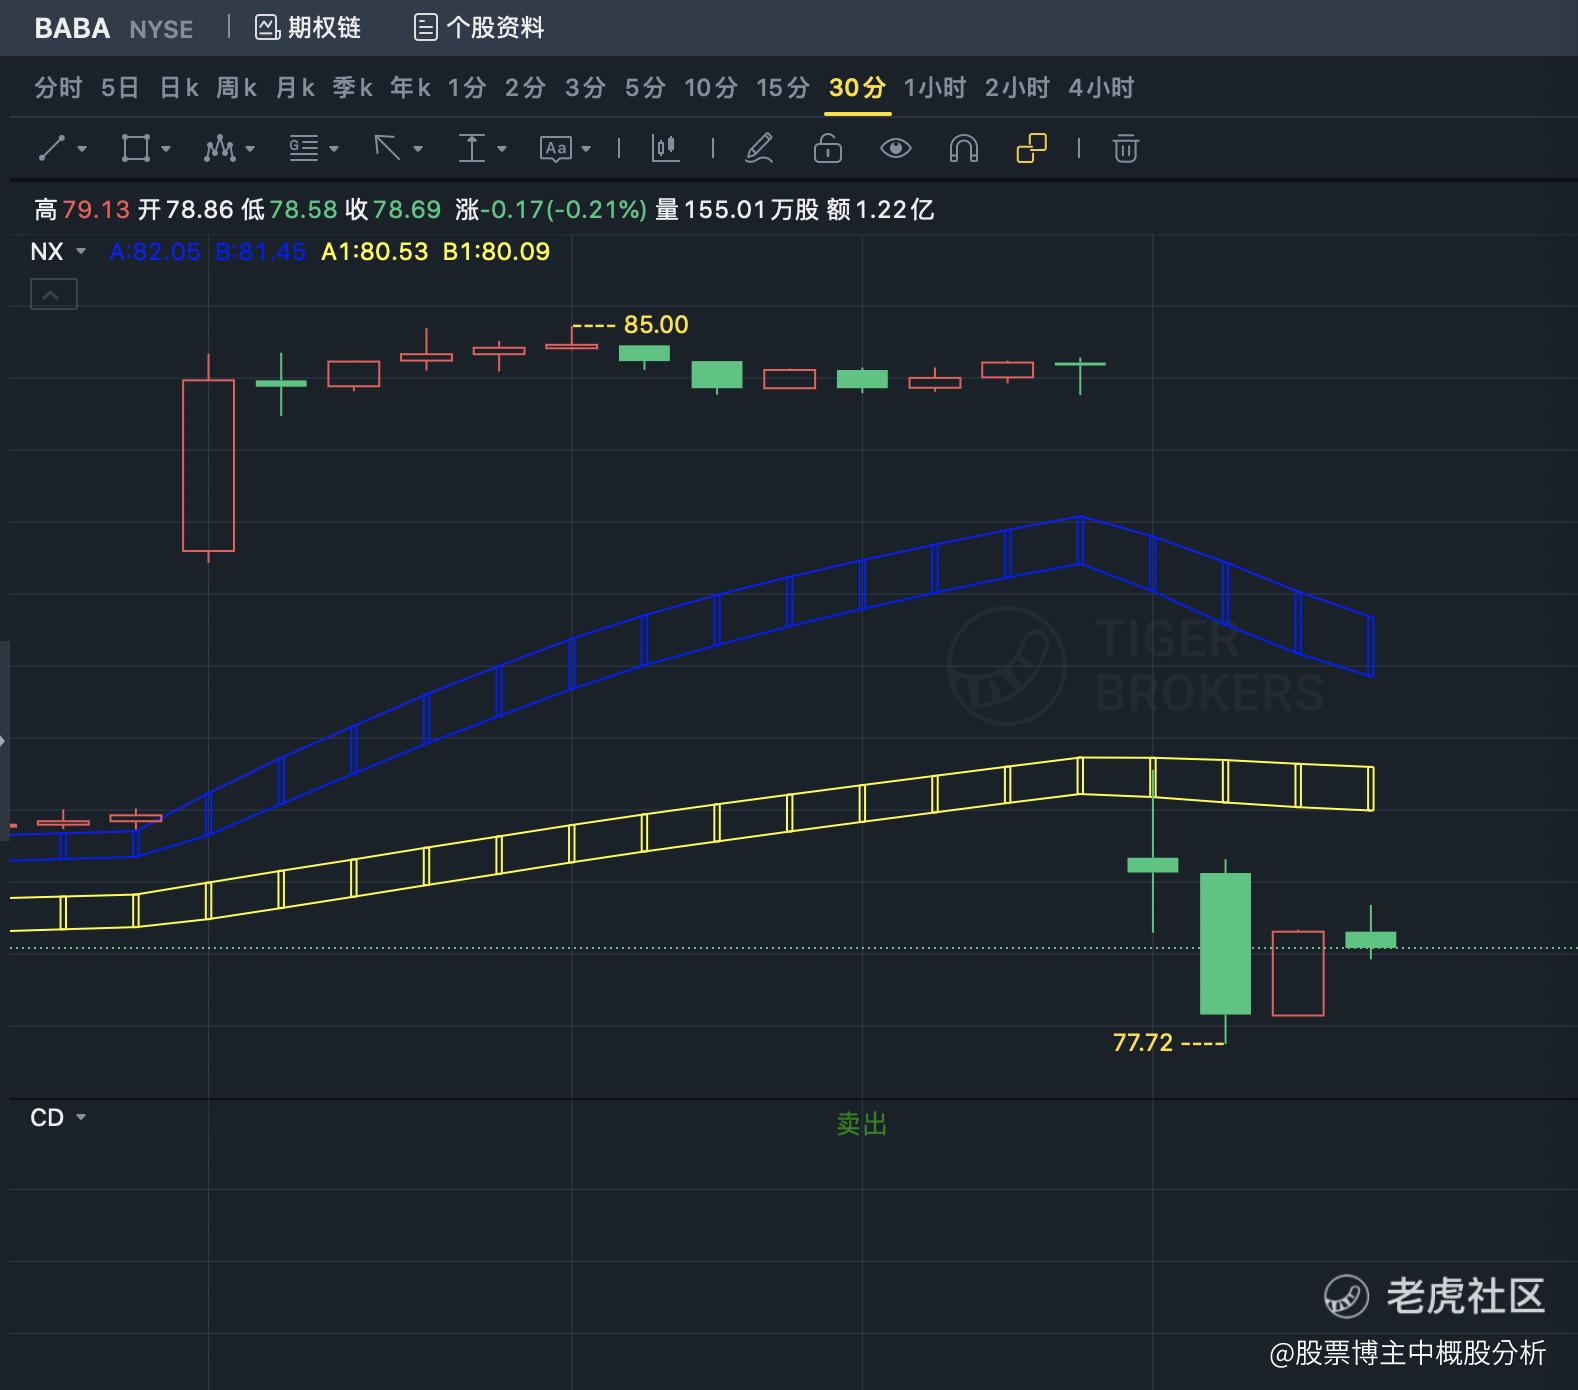Click the large red candlestick at the gap up
The image size is (1578, 1390).
(x=208, y=465)
